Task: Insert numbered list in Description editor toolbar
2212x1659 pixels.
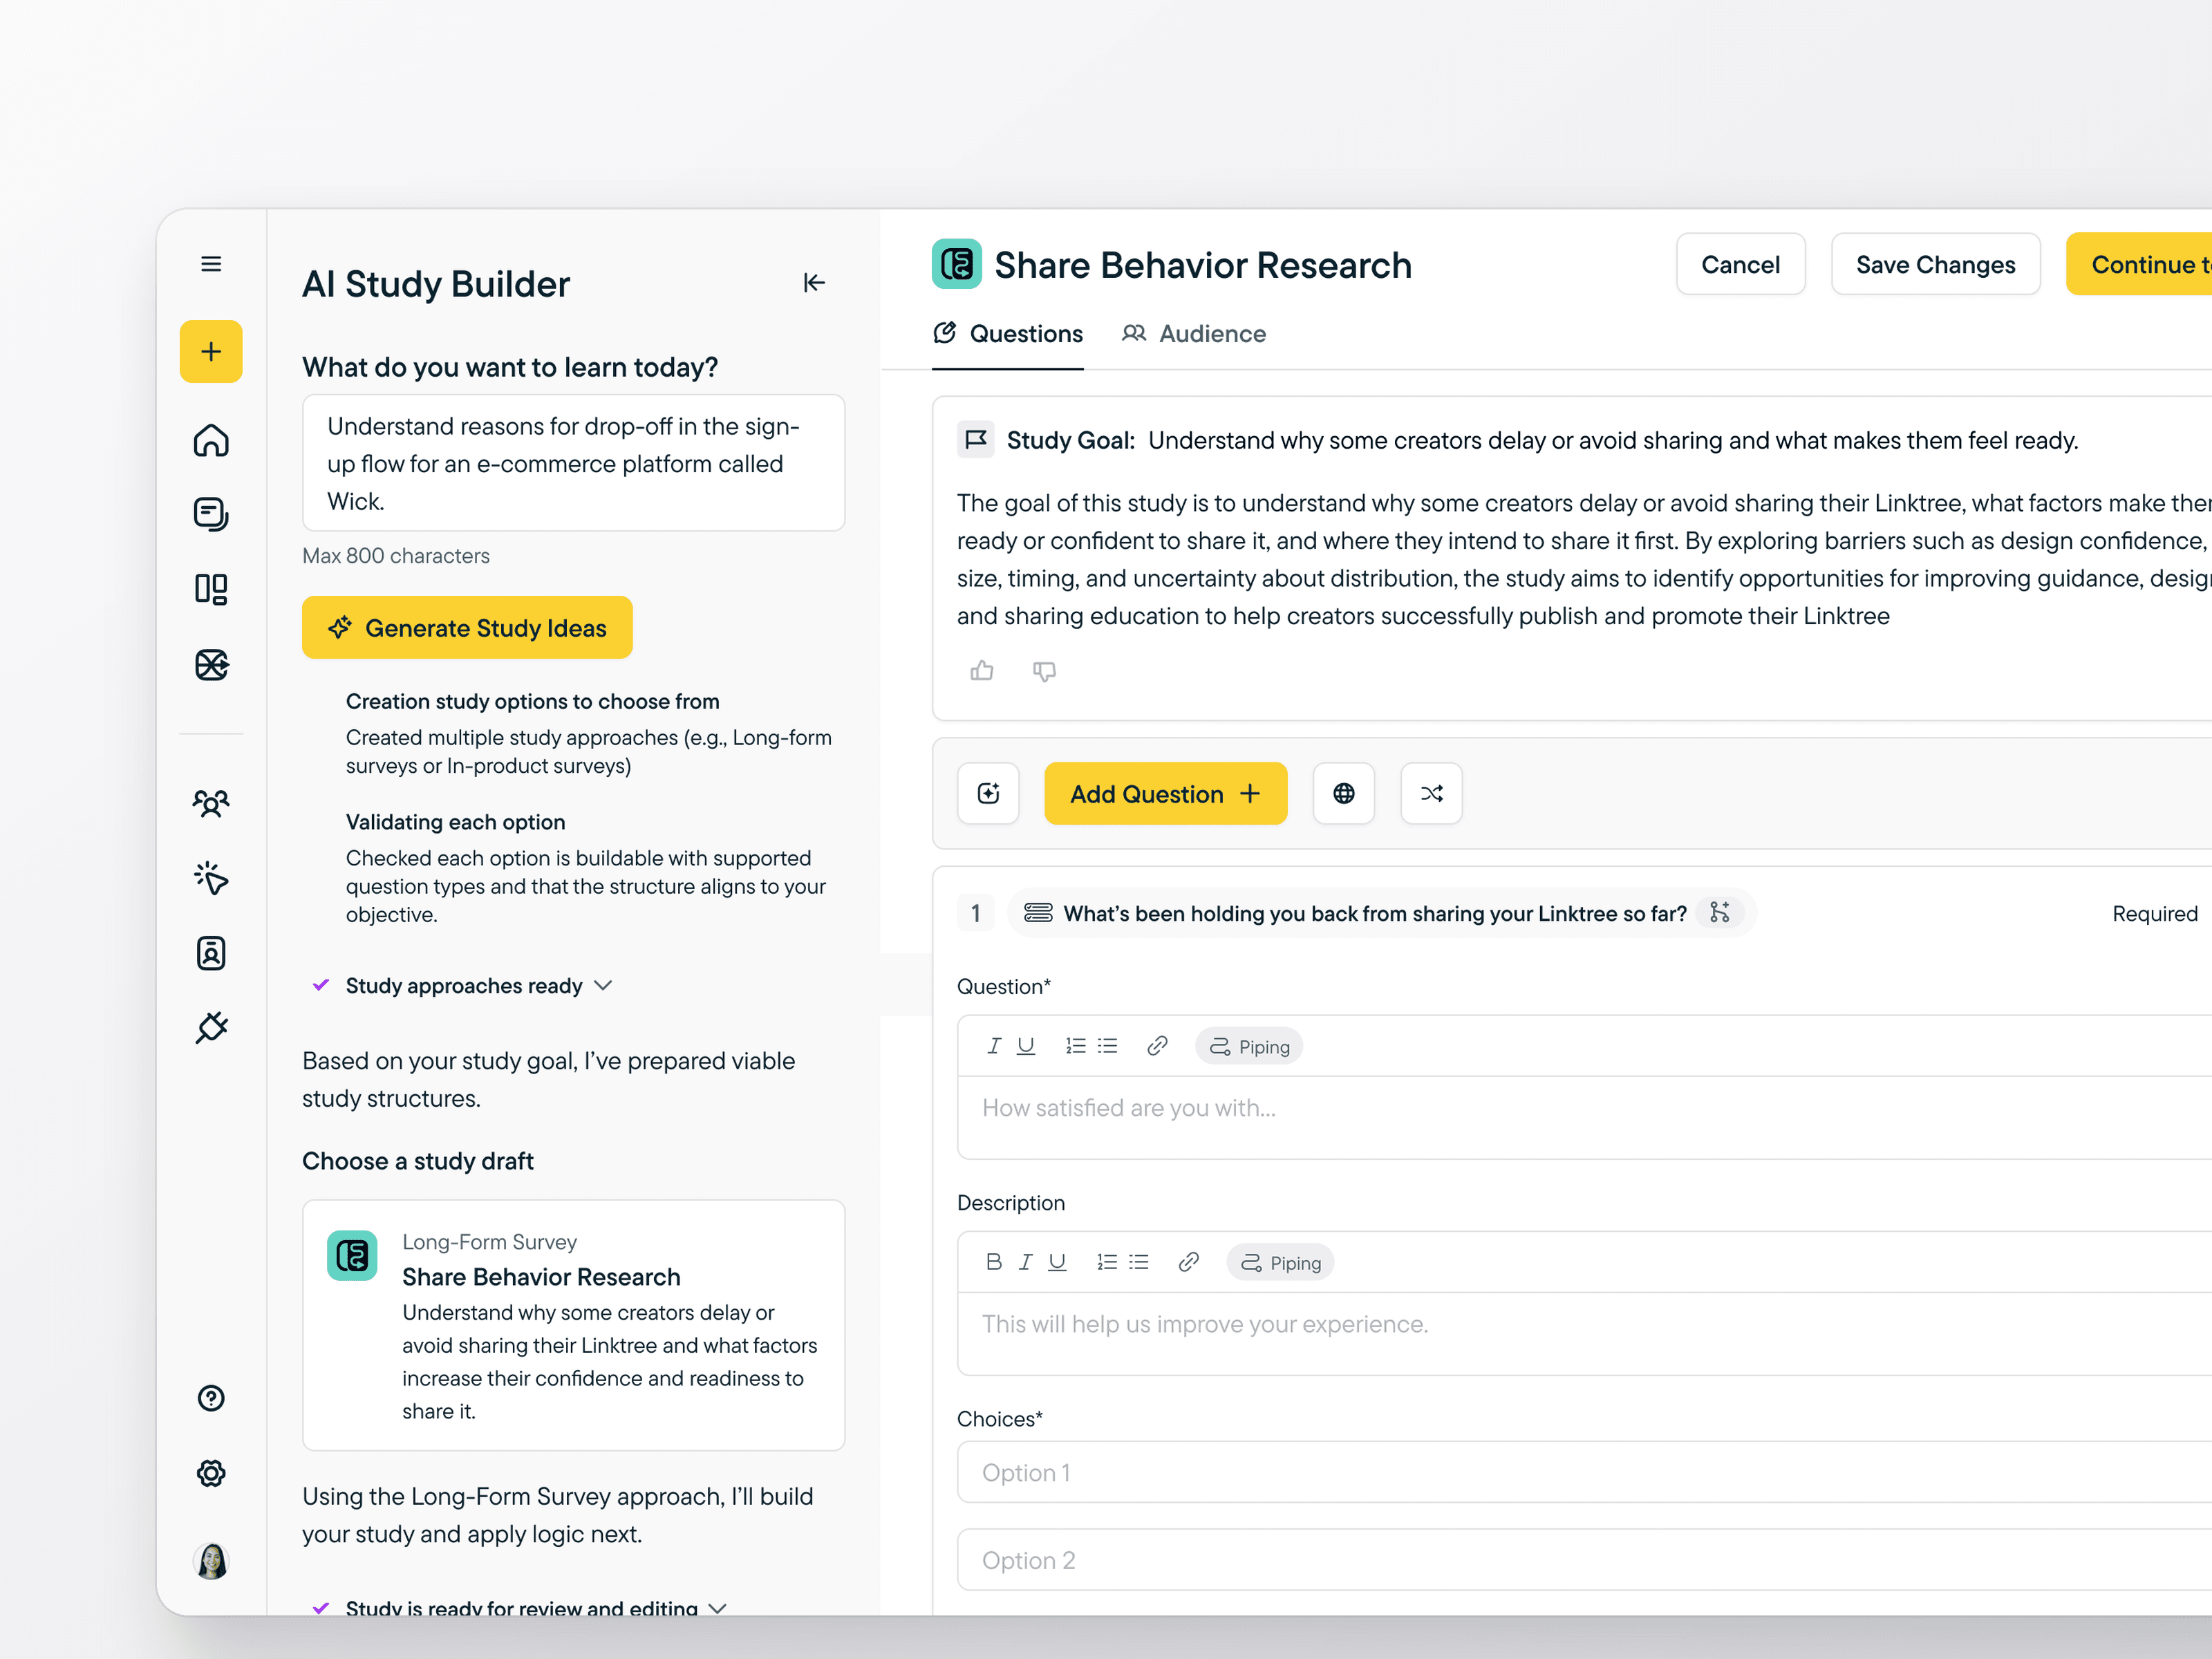Action: (1107, 1262)
